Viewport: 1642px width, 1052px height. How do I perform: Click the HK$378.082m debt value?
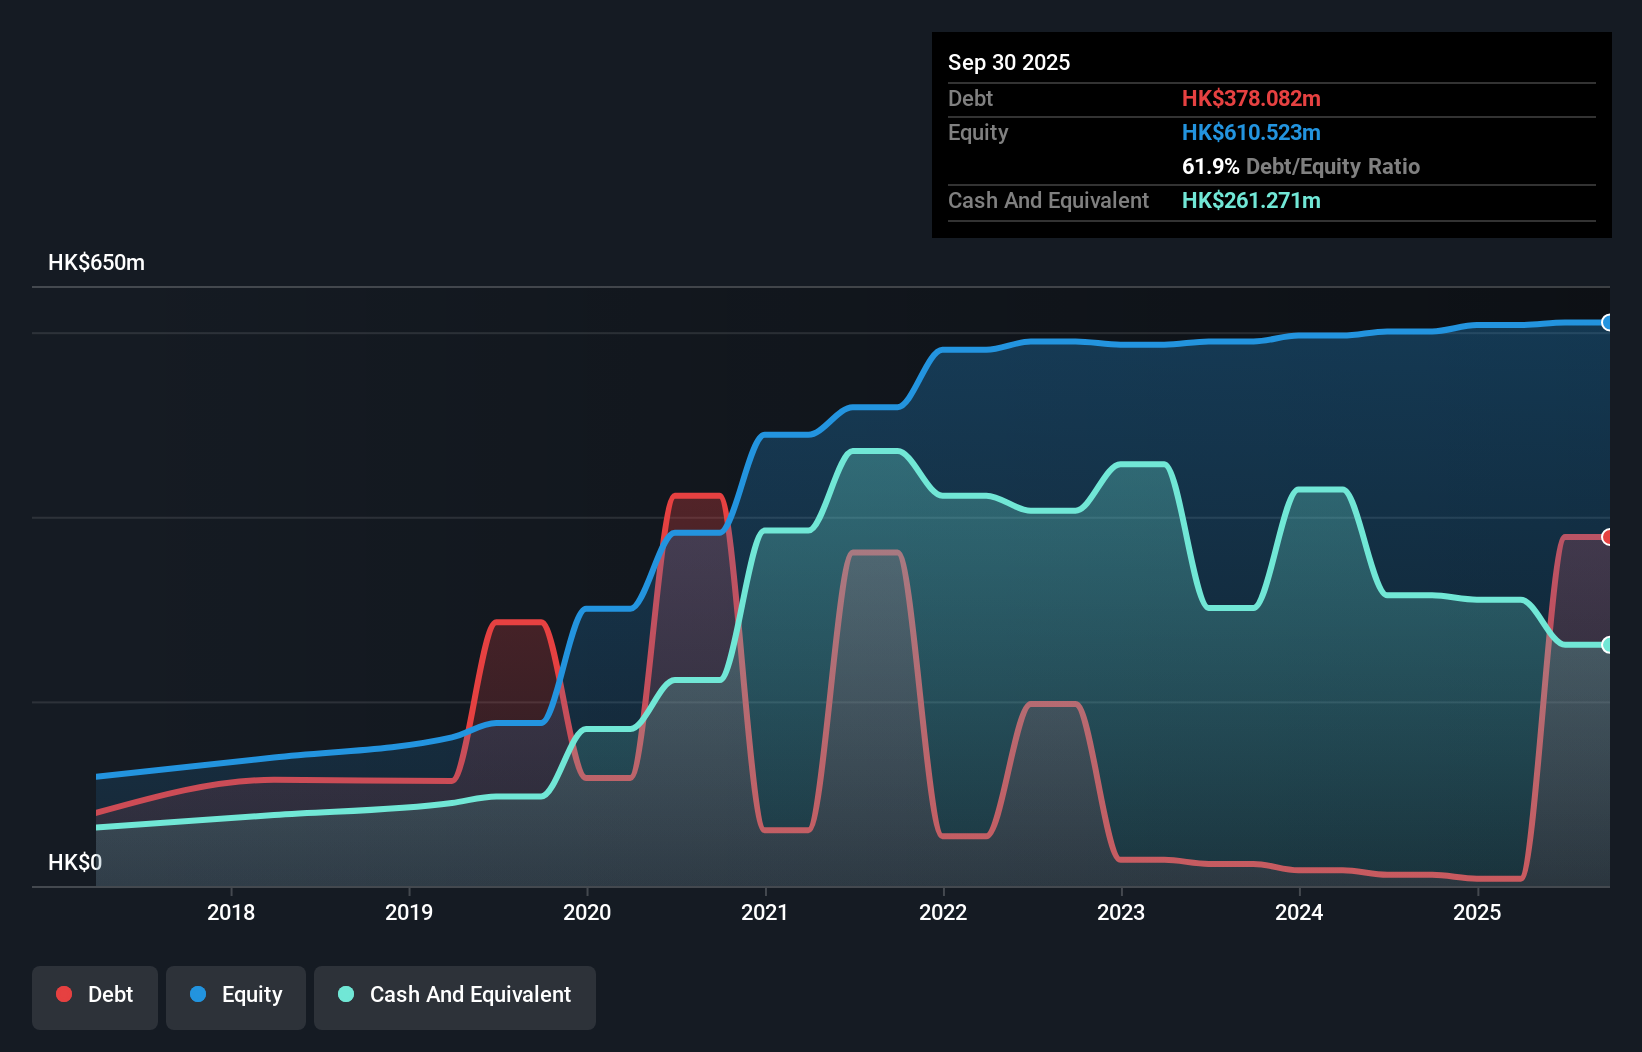pos(1251,99)
